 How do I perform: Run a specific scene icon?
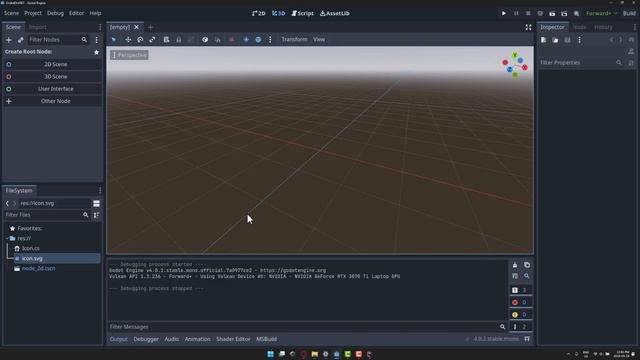click(564, 13)
